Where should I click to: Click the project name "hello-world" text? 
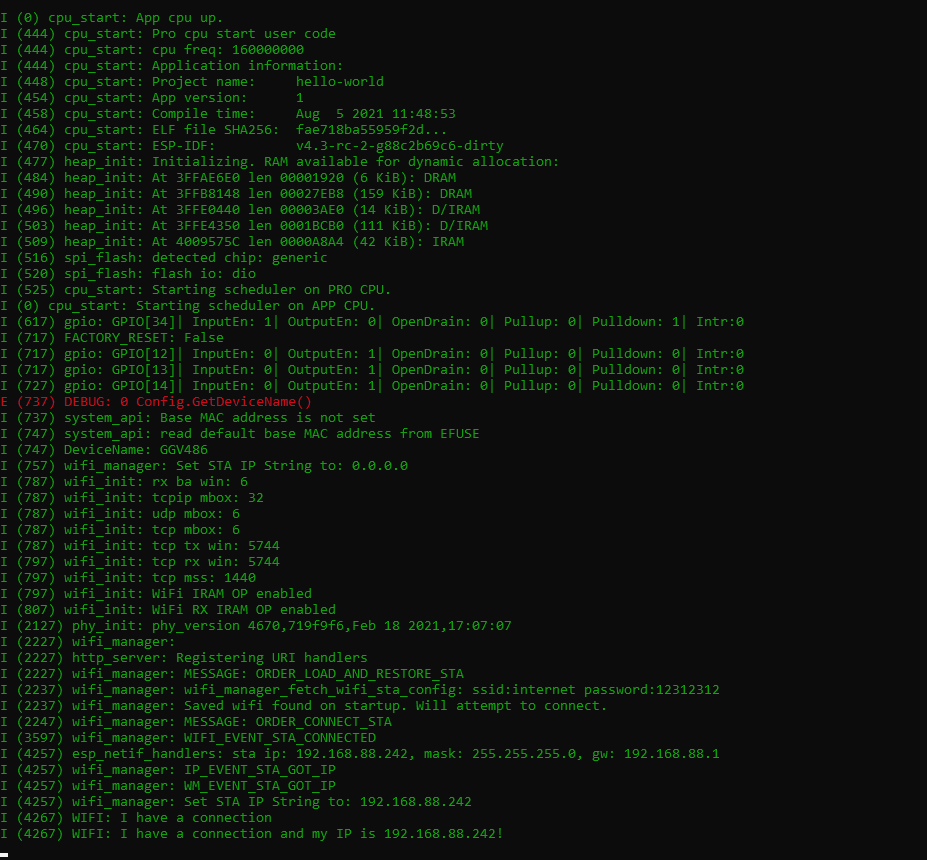339,81
